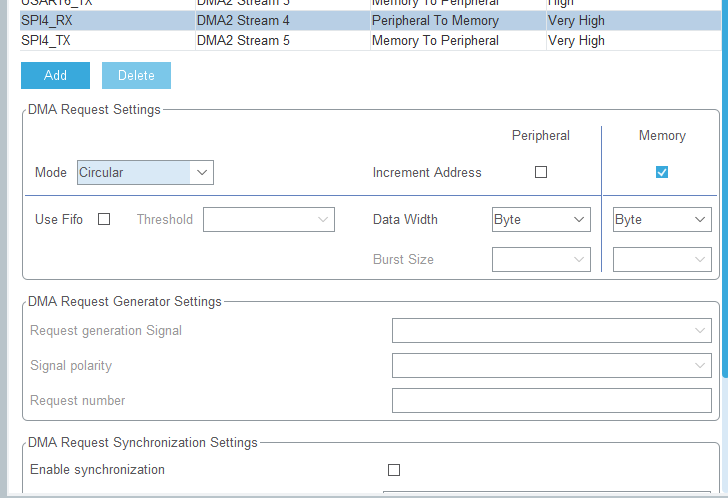728x499 pixels.
Task: Open Memory Data Width Byte dropdown
Action: (662, 220)
